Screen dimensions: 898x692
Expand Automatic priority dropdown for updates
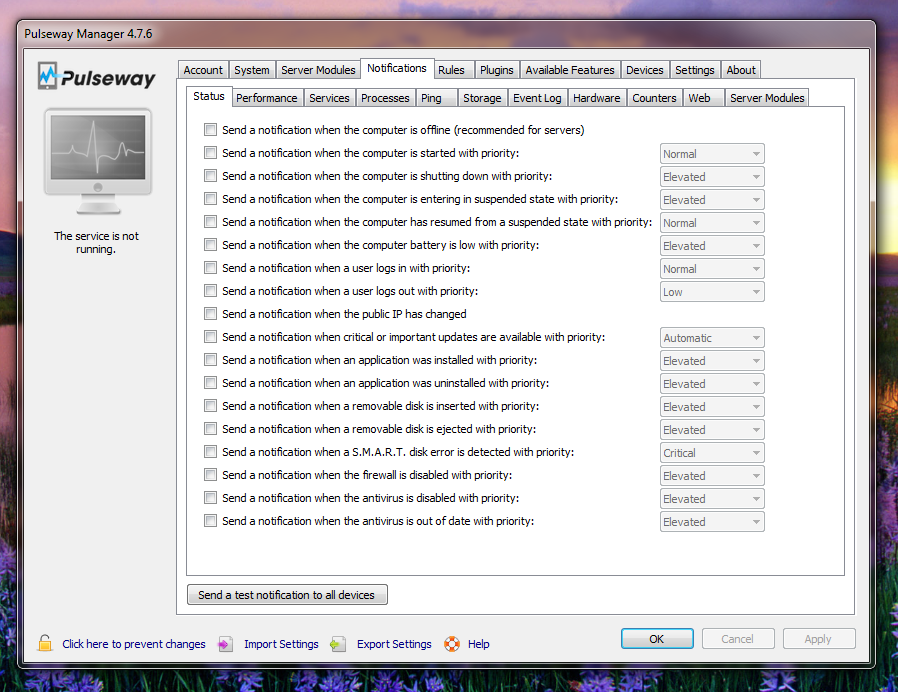click(712, 337)
